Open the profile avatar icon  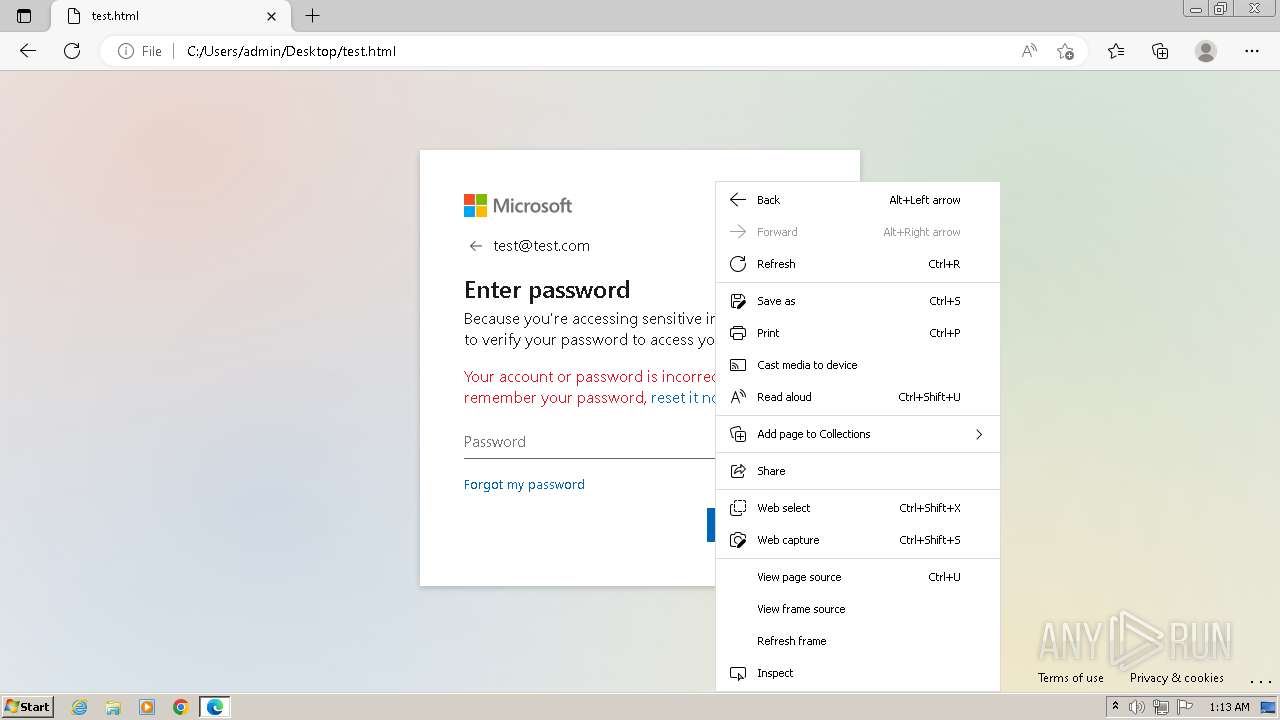point(1206,51)
